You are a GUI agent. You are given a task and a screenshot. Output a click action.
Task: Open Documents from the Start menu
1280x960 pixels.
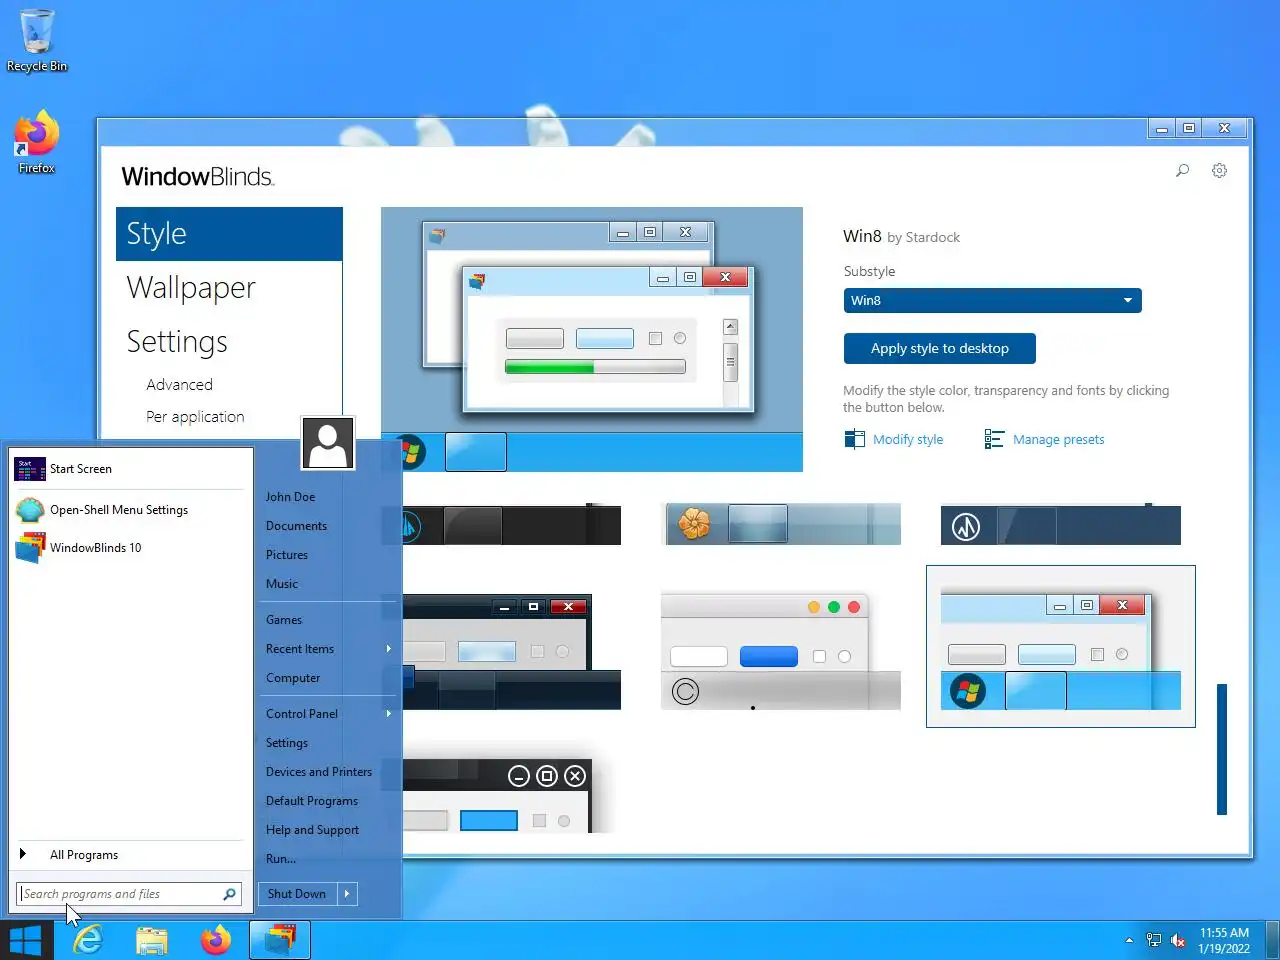(x=296, y=526)
